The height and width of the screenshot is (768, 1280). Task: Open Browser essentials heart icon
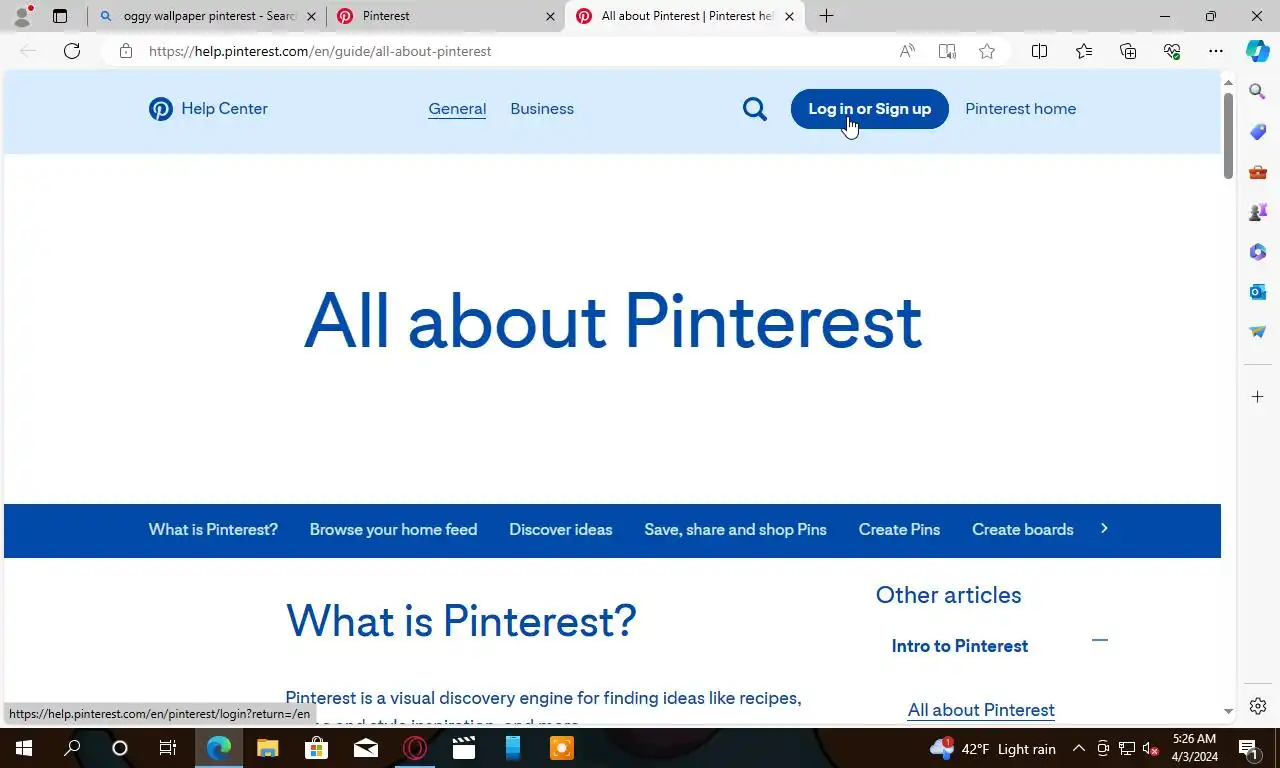click(1172, 51)
